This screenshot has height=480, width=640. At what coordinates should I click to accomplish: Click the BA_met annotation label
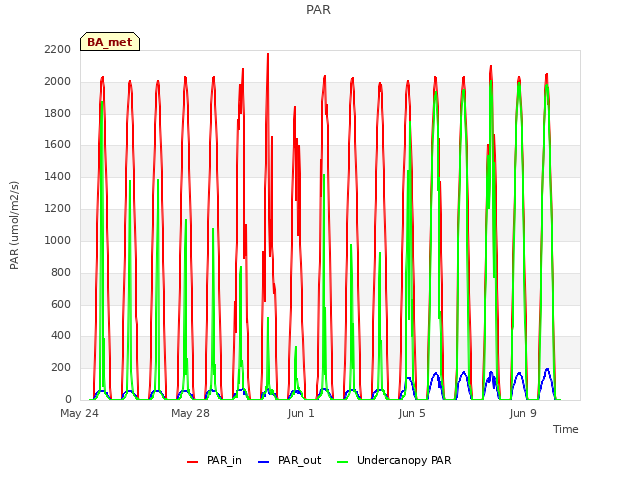110,42
